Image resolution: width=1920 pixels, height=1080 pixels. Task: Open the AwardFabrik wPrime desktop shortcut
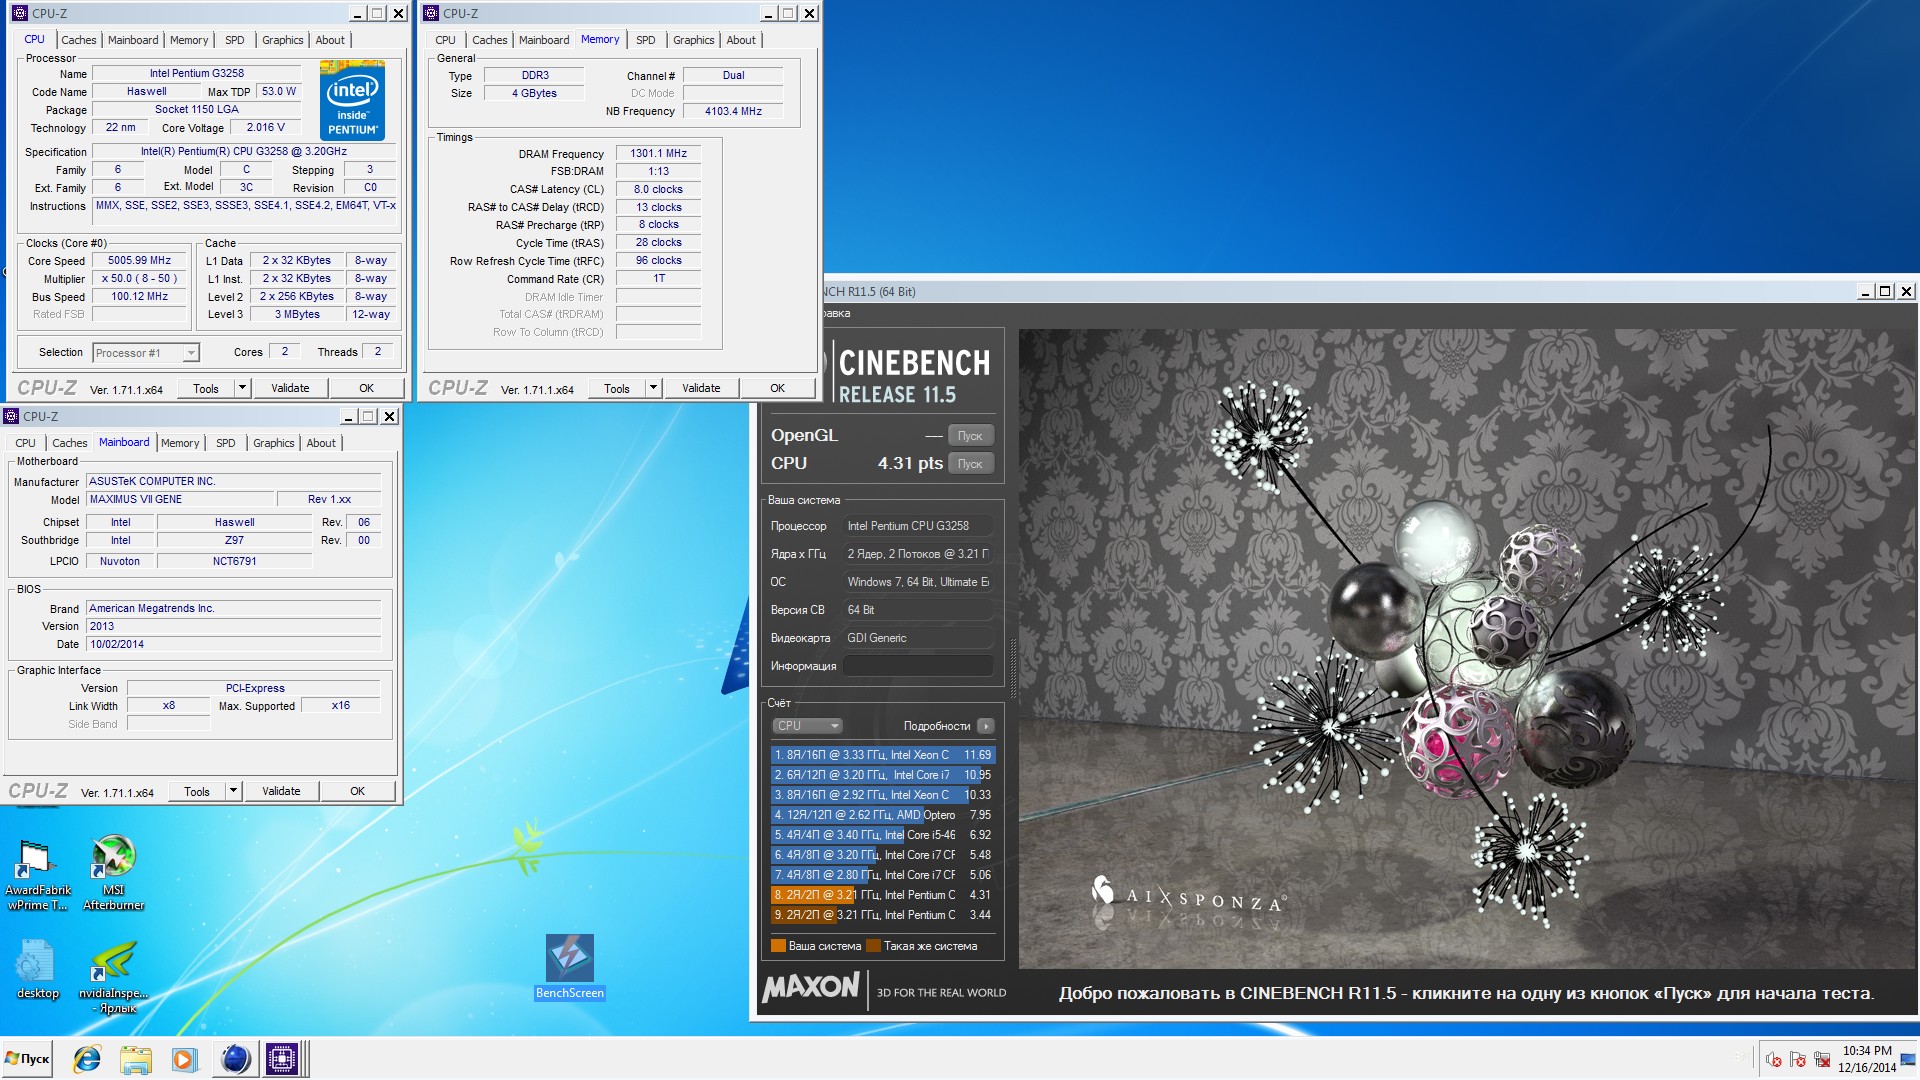pyautogui.click(x=37, y=874)
